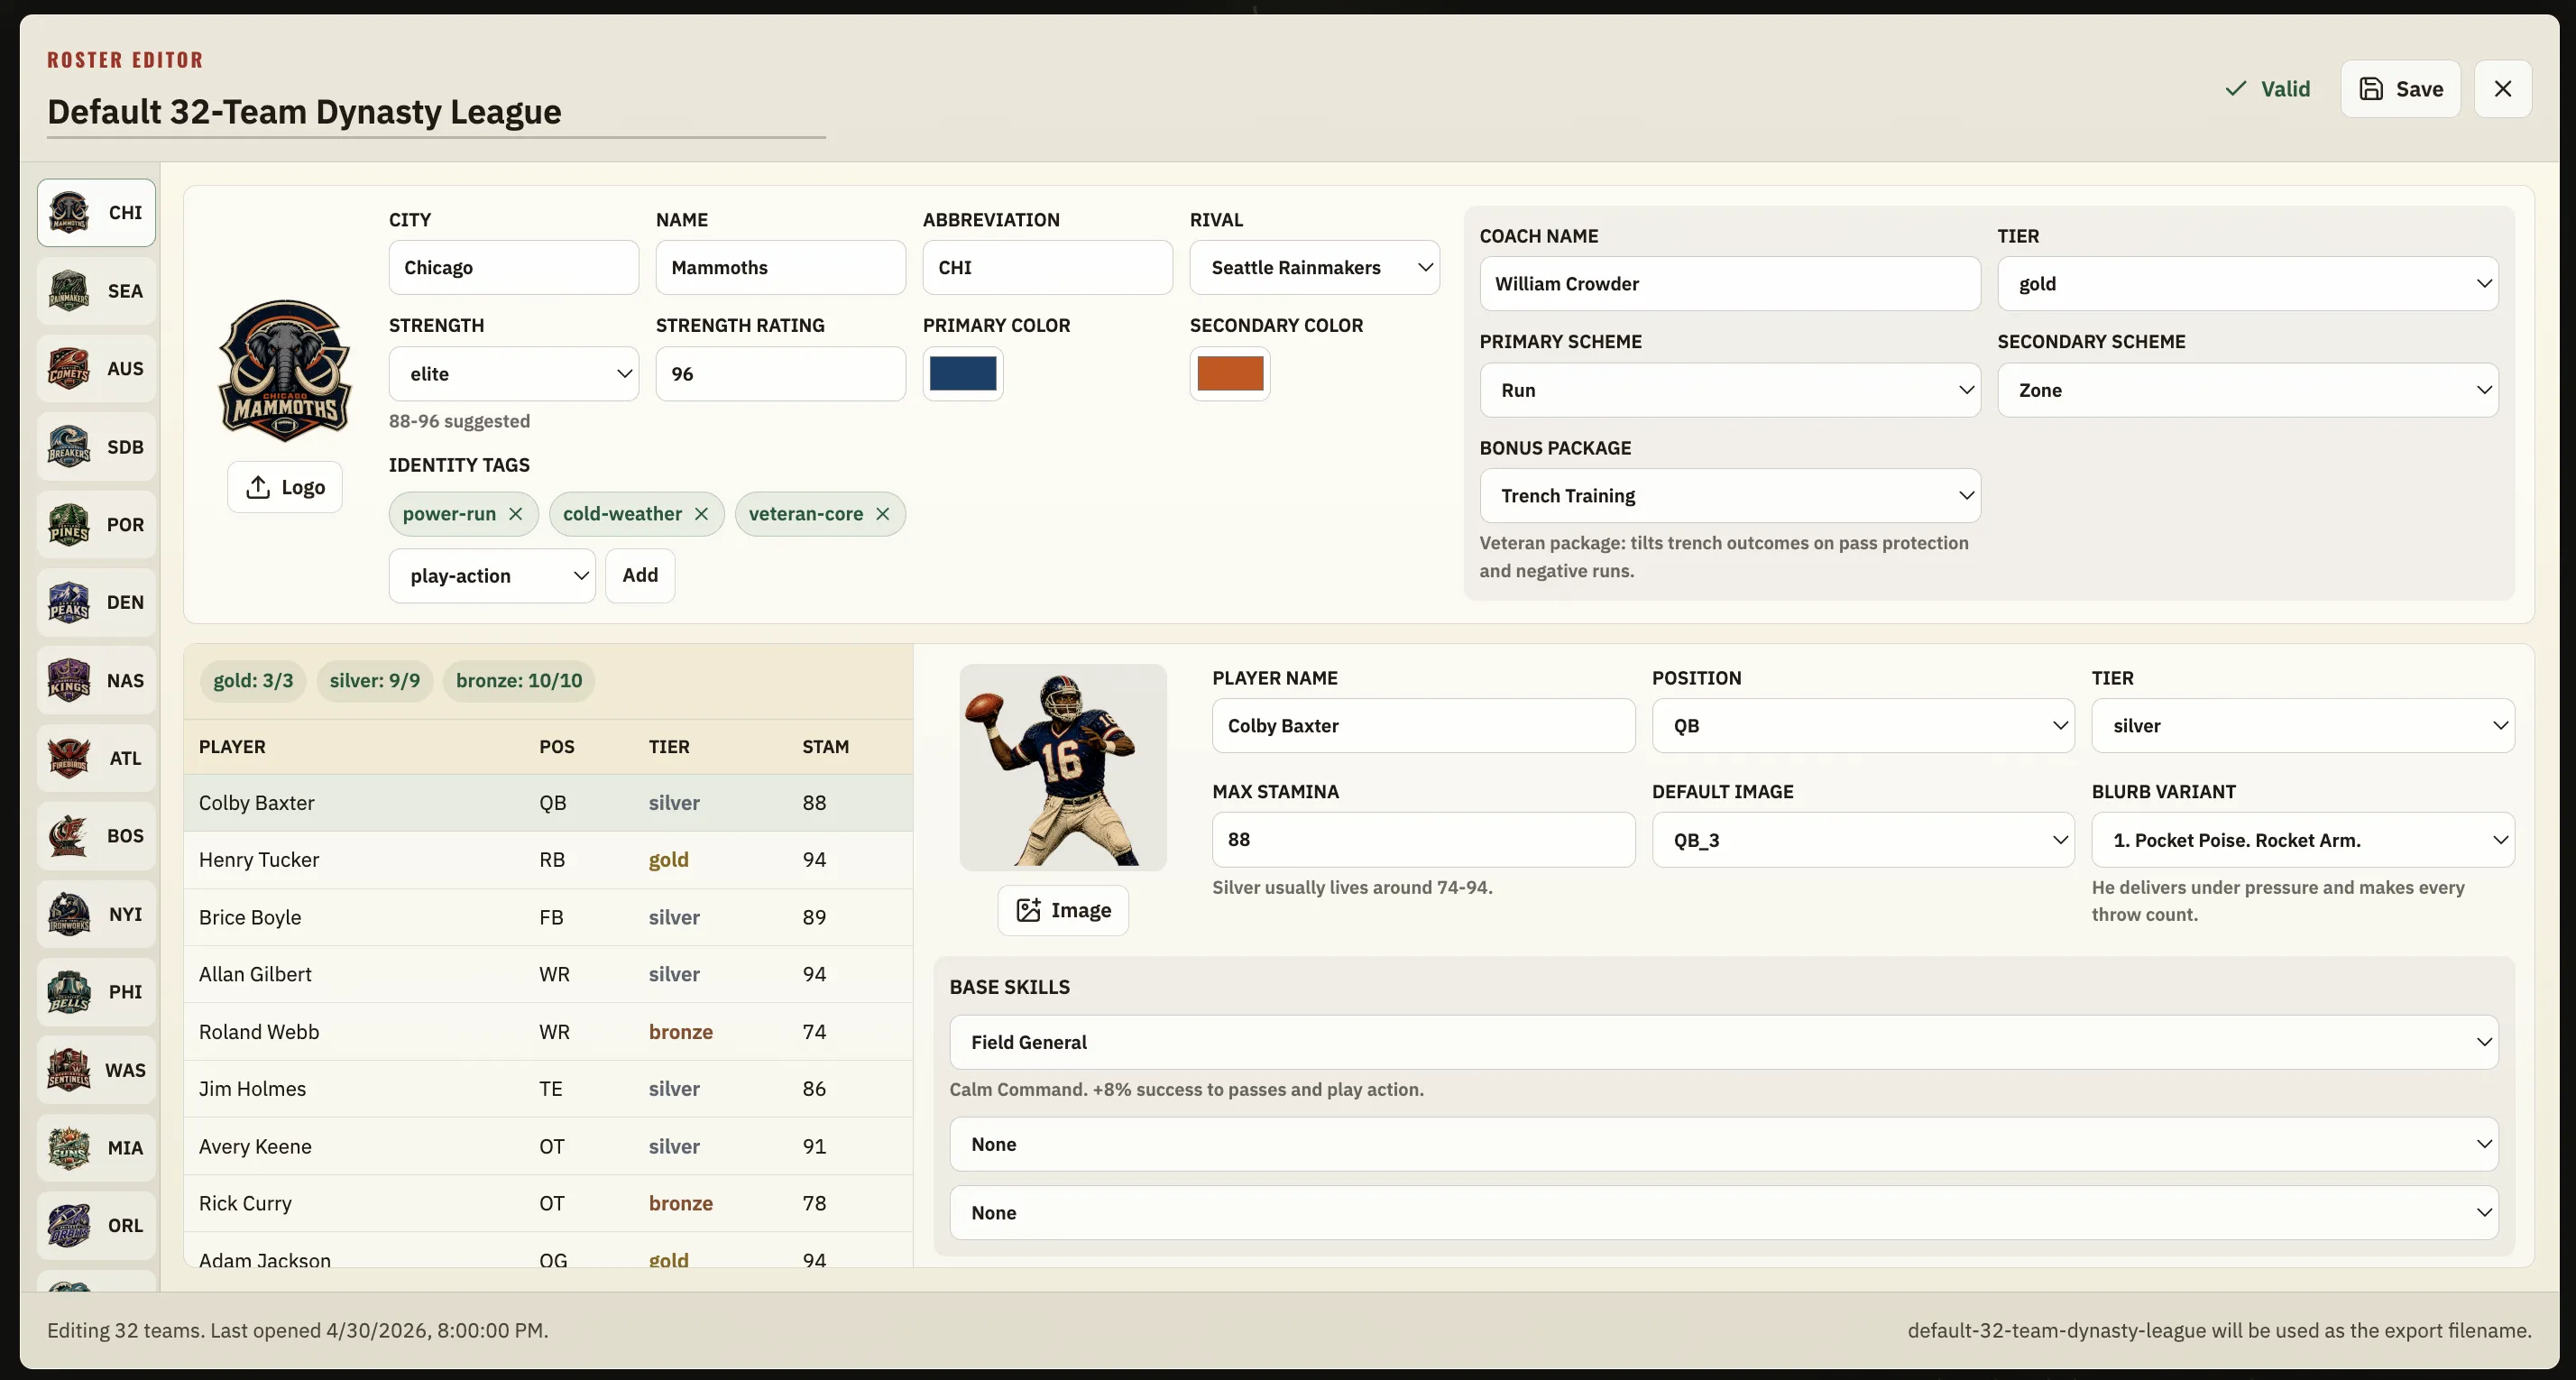Edit the Player Name field
The height and width of the screenshot is (1380, 2576).
[1424, 726]
